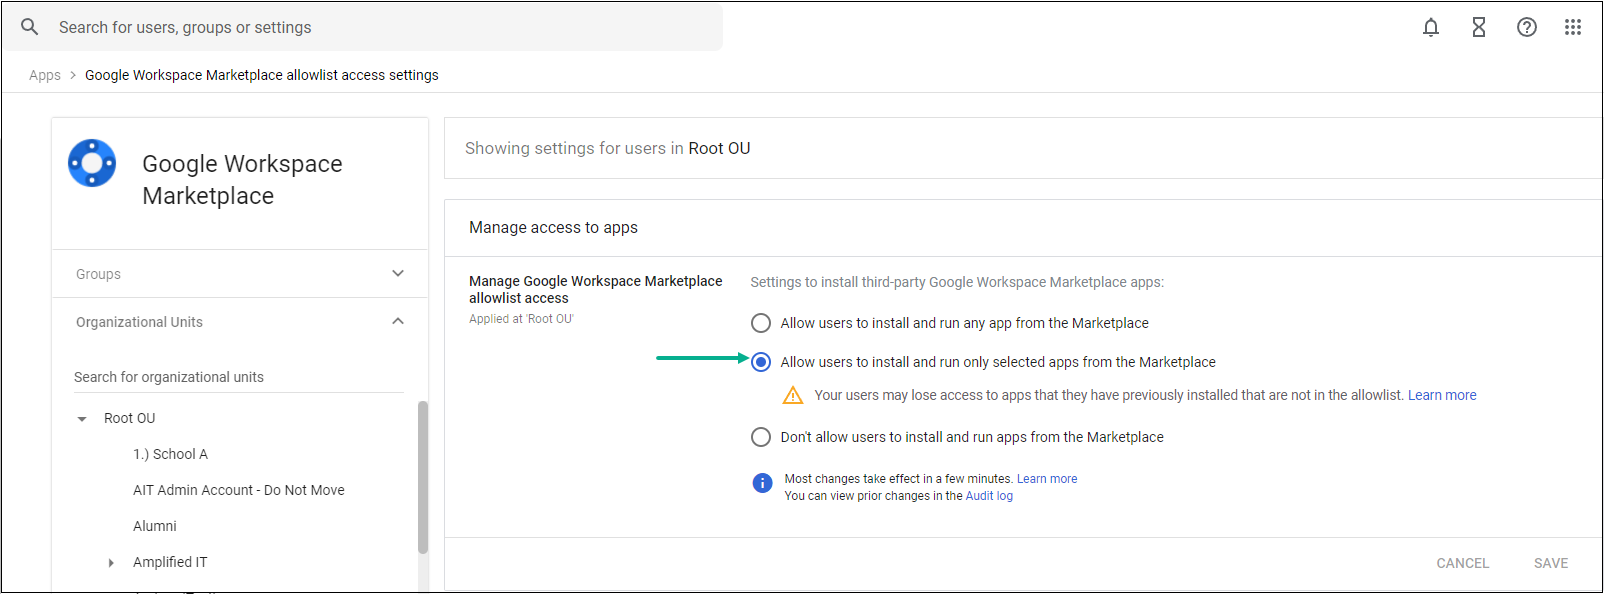Click the current breadcrumb allowlist access settings
The image size is (1604, 594).
pos(262,75)
